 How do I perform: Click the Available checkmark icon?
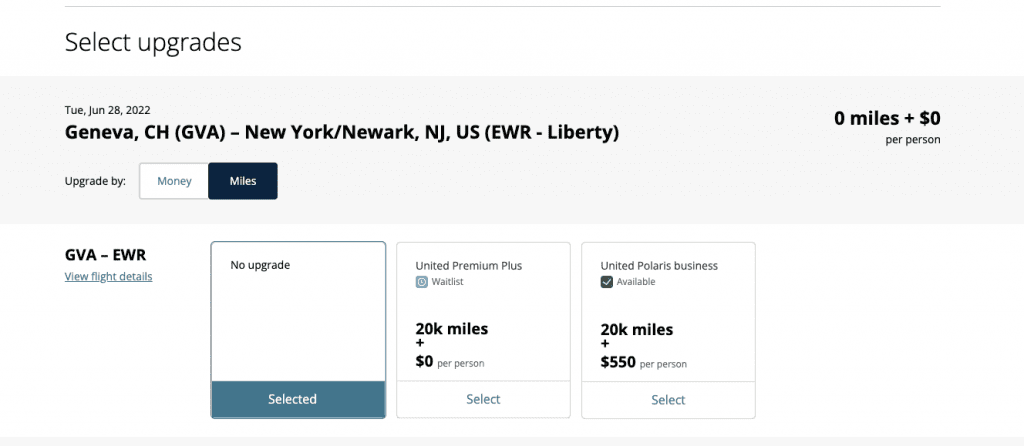pyautogui.click(x=607, y=282)
